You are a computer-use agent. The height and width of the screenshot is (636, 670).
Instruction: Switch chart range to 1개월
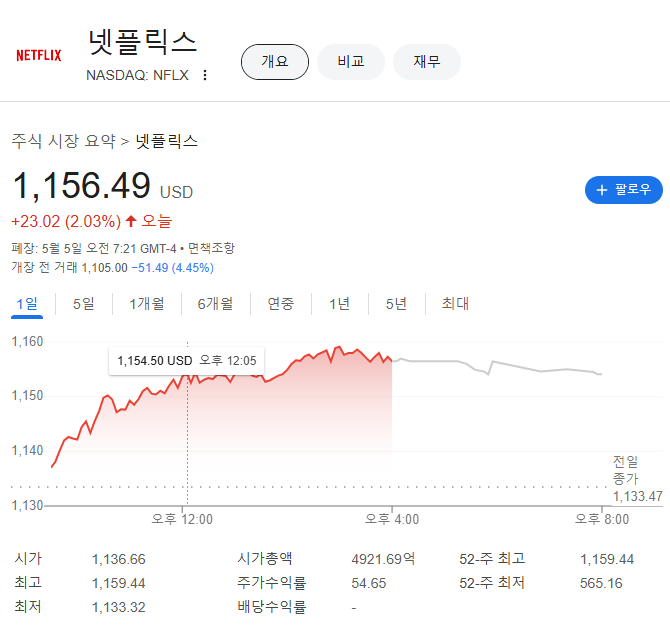point(147,304)
